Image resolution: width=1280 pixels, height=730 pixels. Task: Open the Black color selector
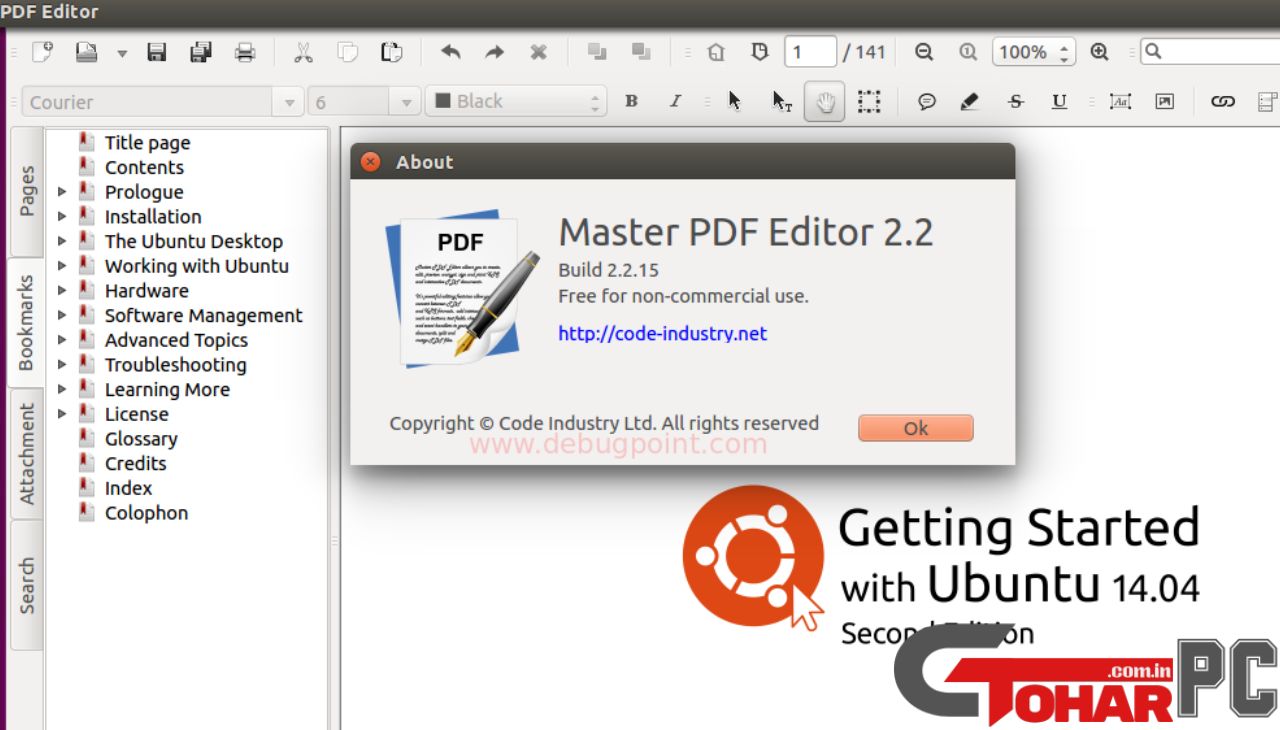(x=515, y=102)
